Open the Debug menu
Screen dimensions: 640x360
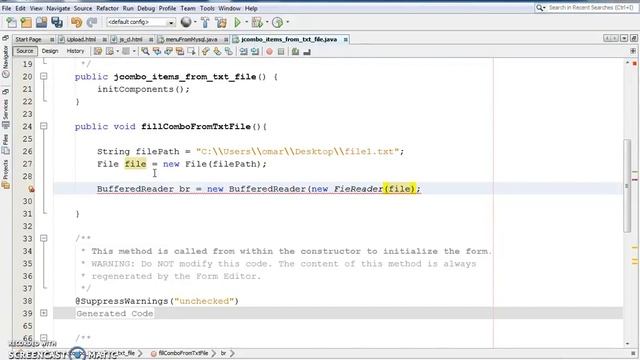146,8
